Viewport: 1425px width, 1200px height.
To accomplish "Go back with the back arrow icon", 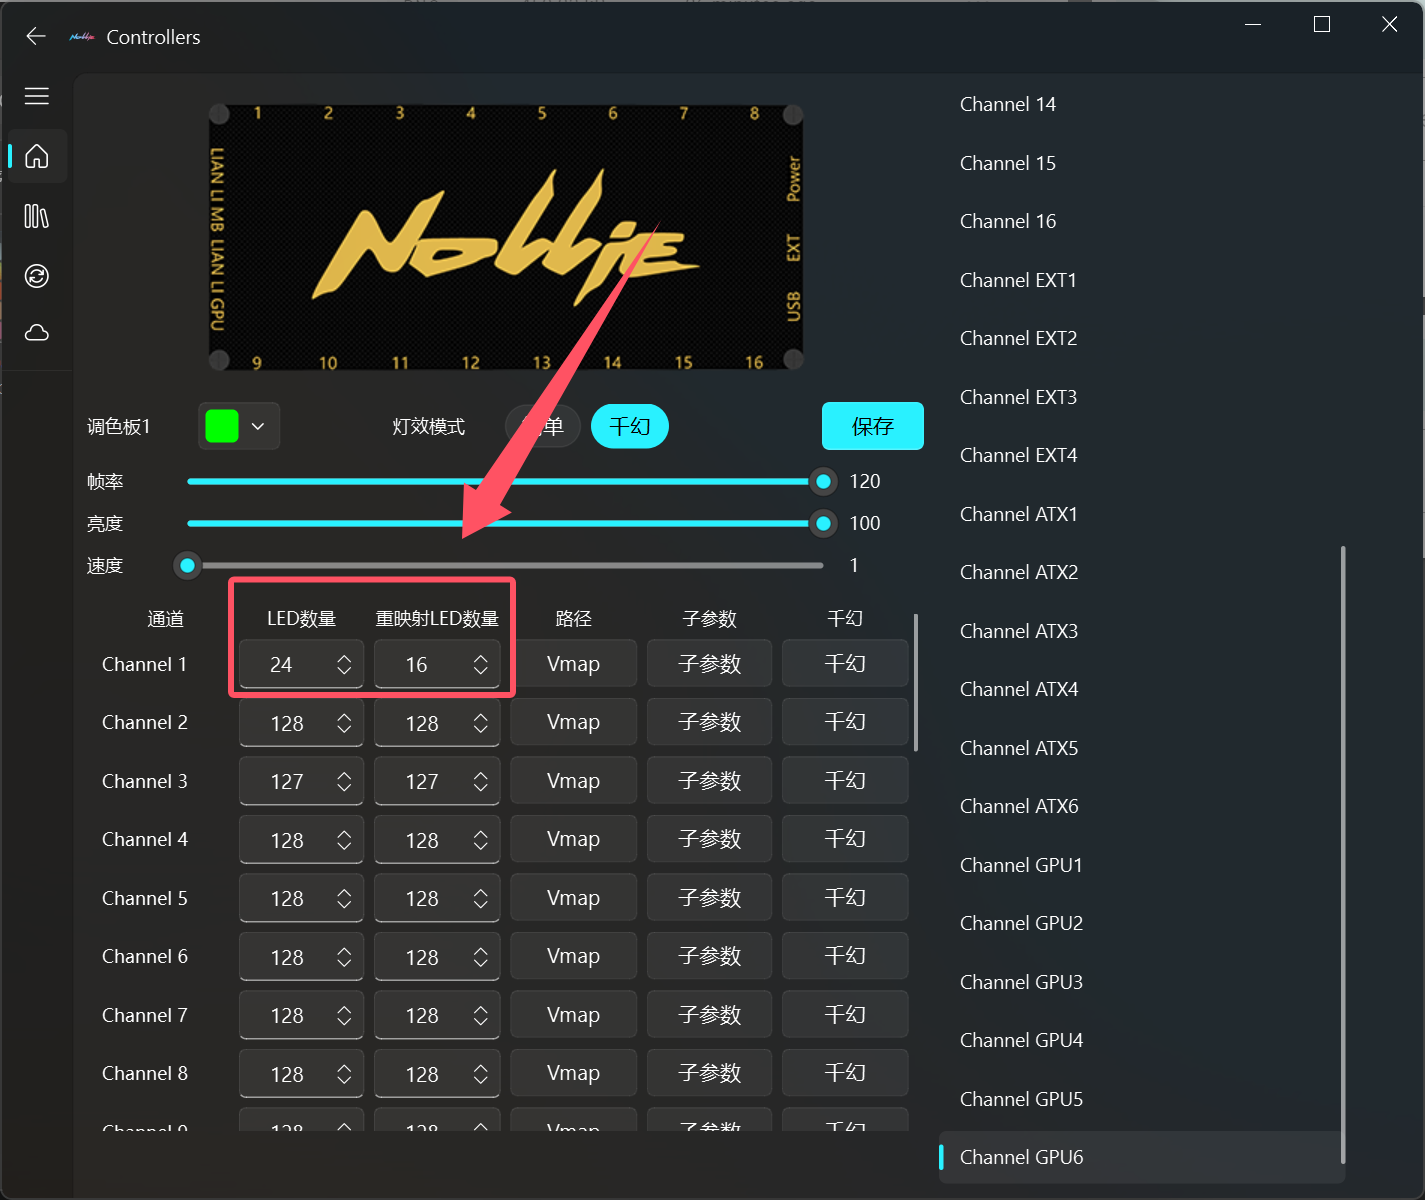I will pyautogui.click(x=36, y=37).
